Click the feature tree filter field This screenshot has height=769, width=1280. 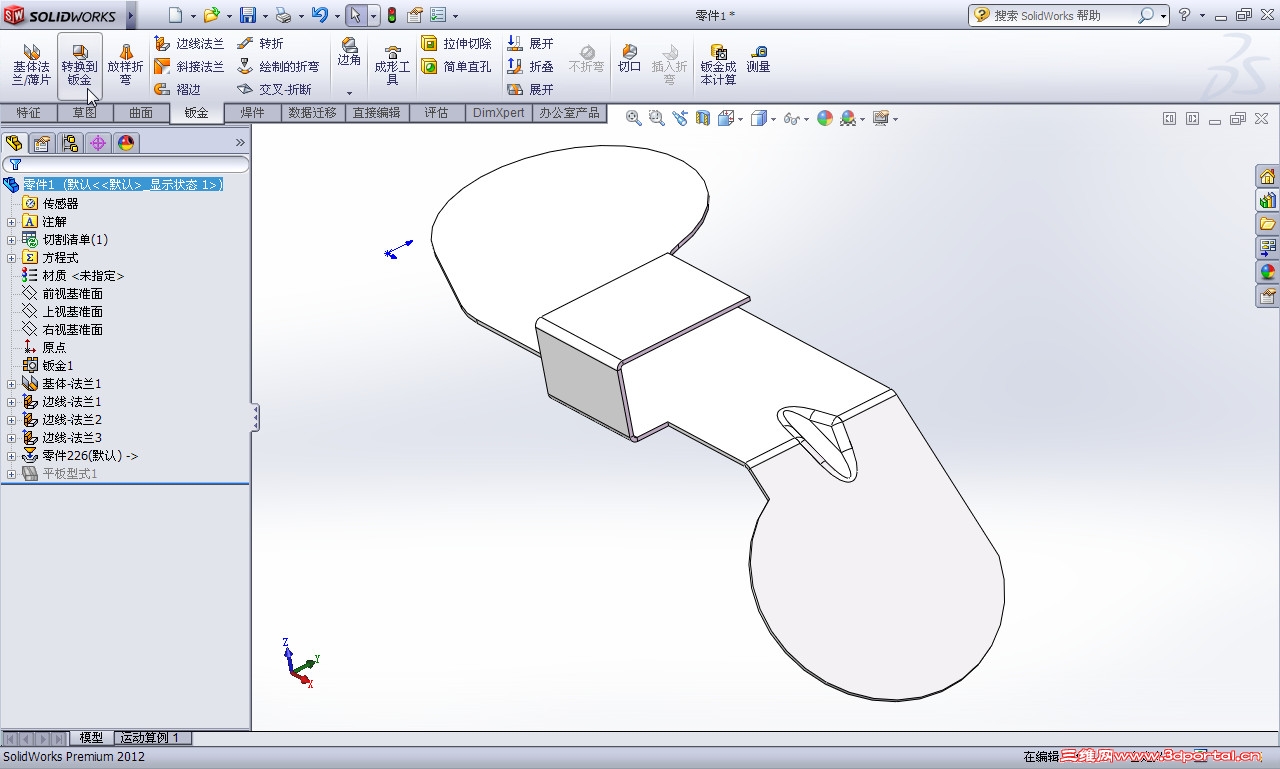click(x=126, y=165)
